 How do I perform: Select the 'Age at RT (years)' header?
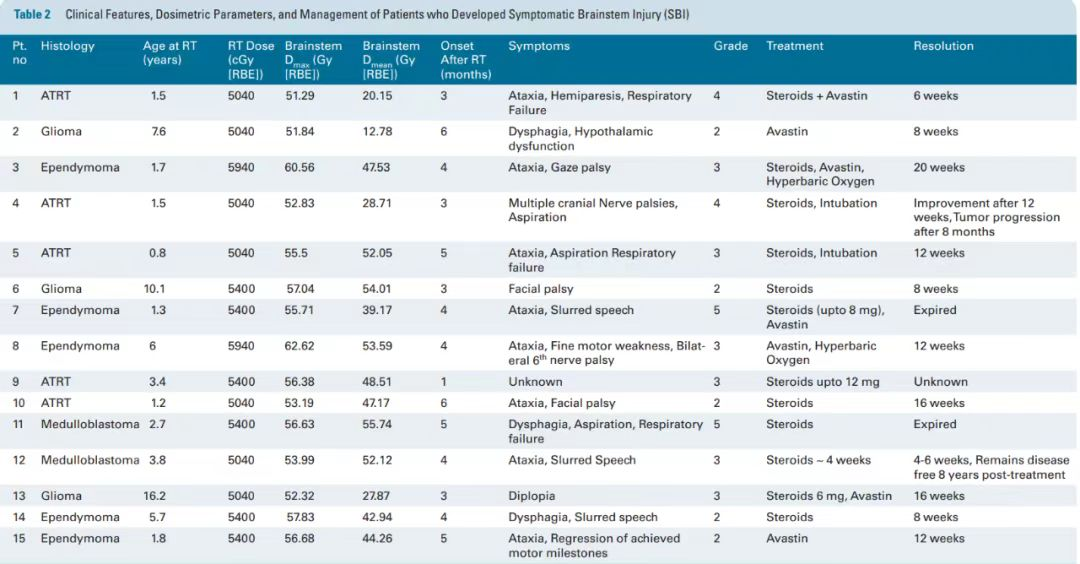[169, 53]
